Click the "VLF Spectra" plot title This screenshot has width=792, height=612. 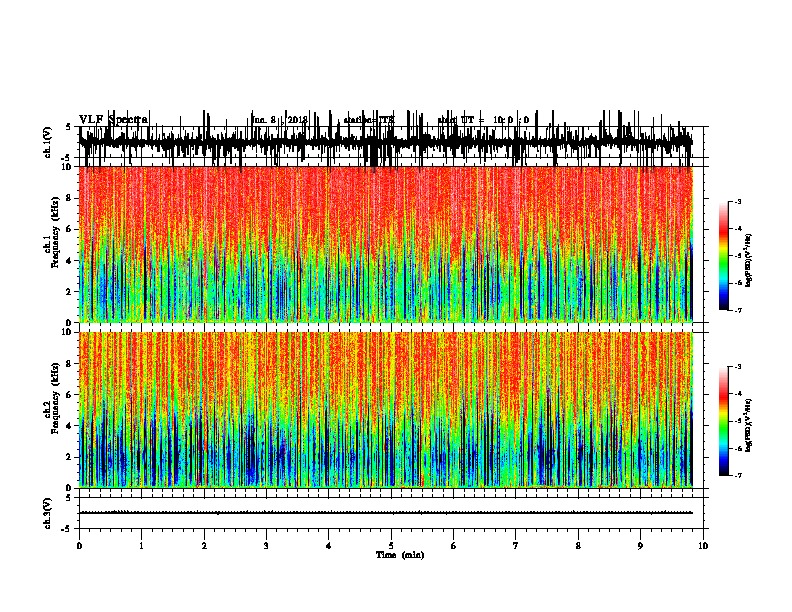pyautogui.click(x=114, y=120)
